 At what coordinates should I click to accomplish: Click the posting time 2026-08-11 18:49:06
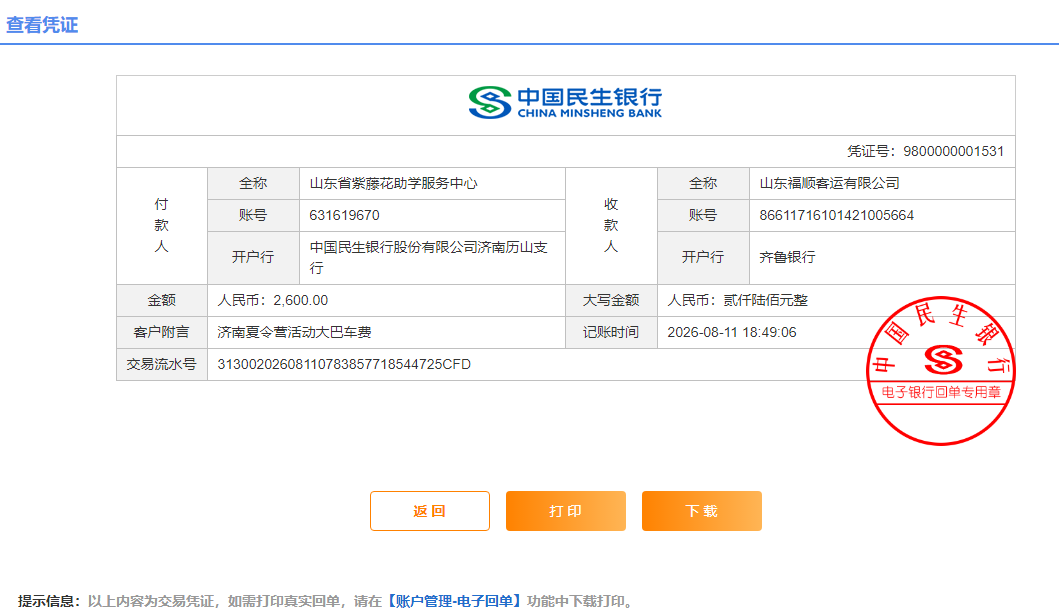coord(731,332)
